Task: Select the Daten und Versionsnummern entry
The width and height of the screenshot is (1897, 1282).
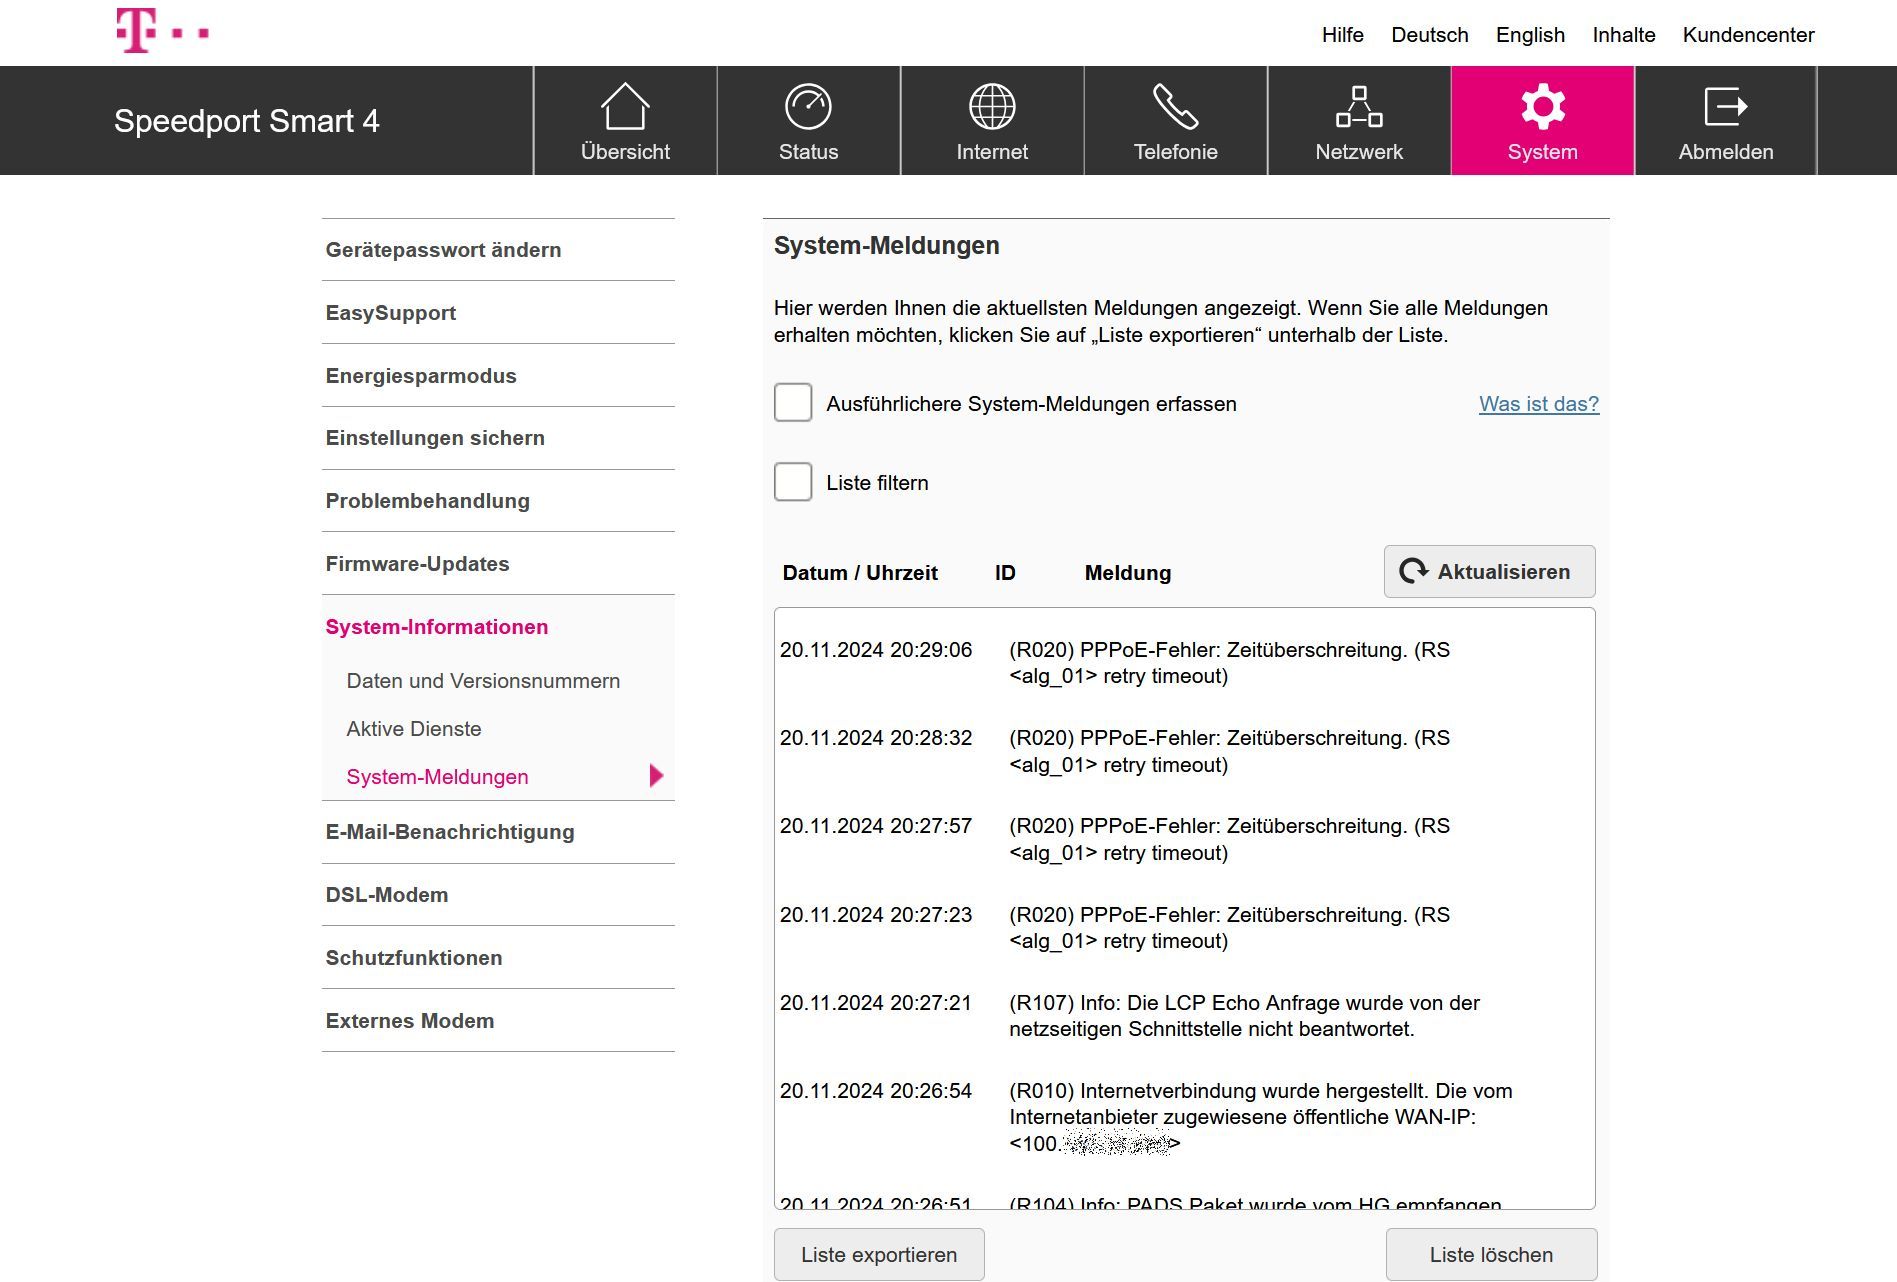Action: (x=482, y=680)
